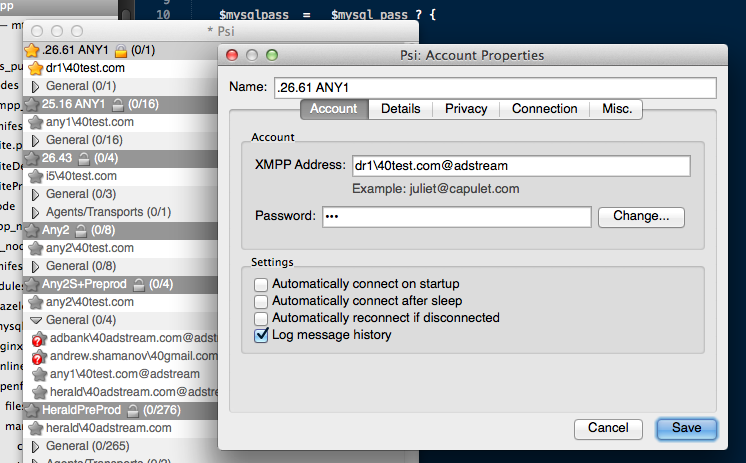Select HeraldPreProd (0/276) account row
The height and width of the screenshot is (463, 746).
tap(120, 410)
